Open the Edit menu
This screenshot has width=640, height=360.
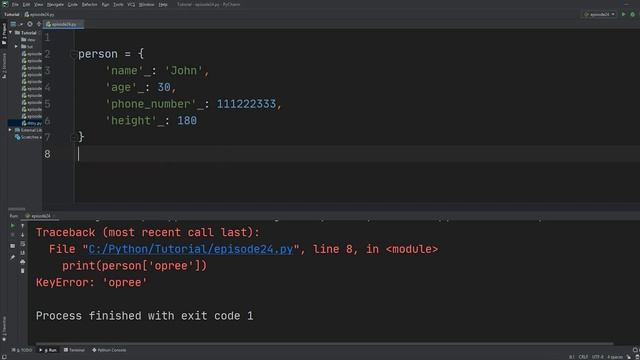click(x=26, y=4)
